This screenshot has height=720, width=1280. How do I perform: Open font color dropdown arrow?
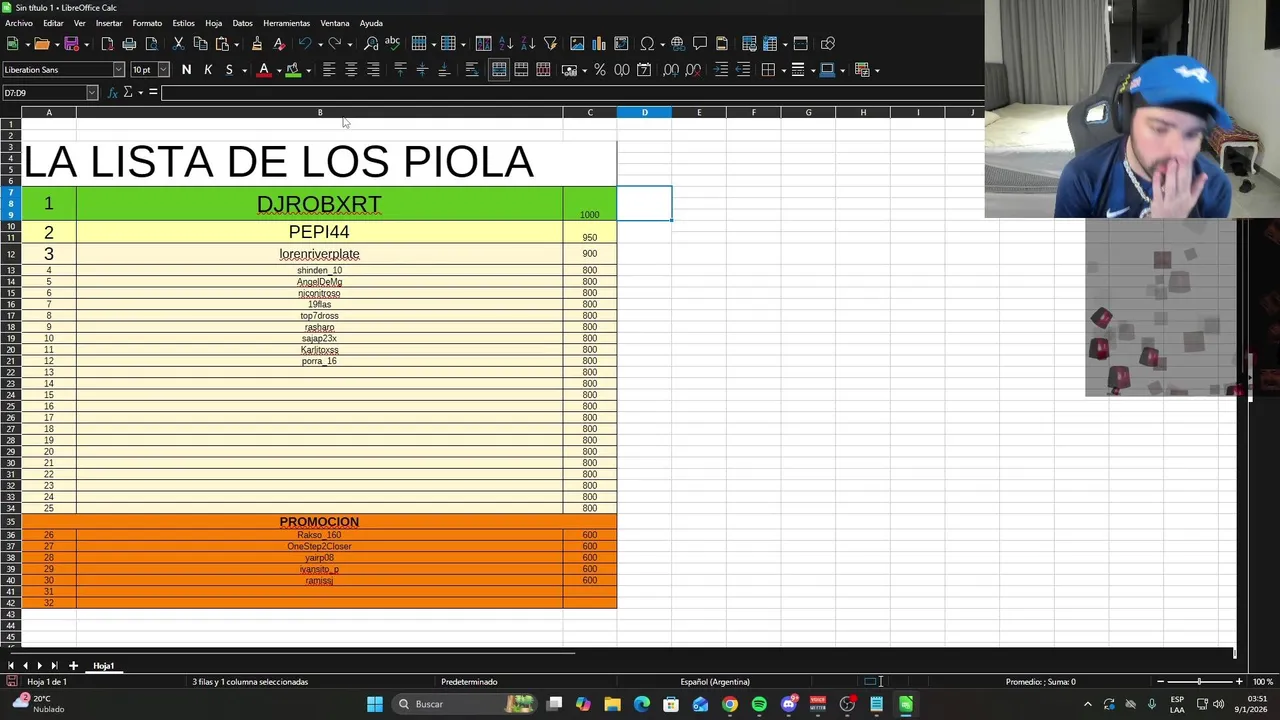(277, 70)
